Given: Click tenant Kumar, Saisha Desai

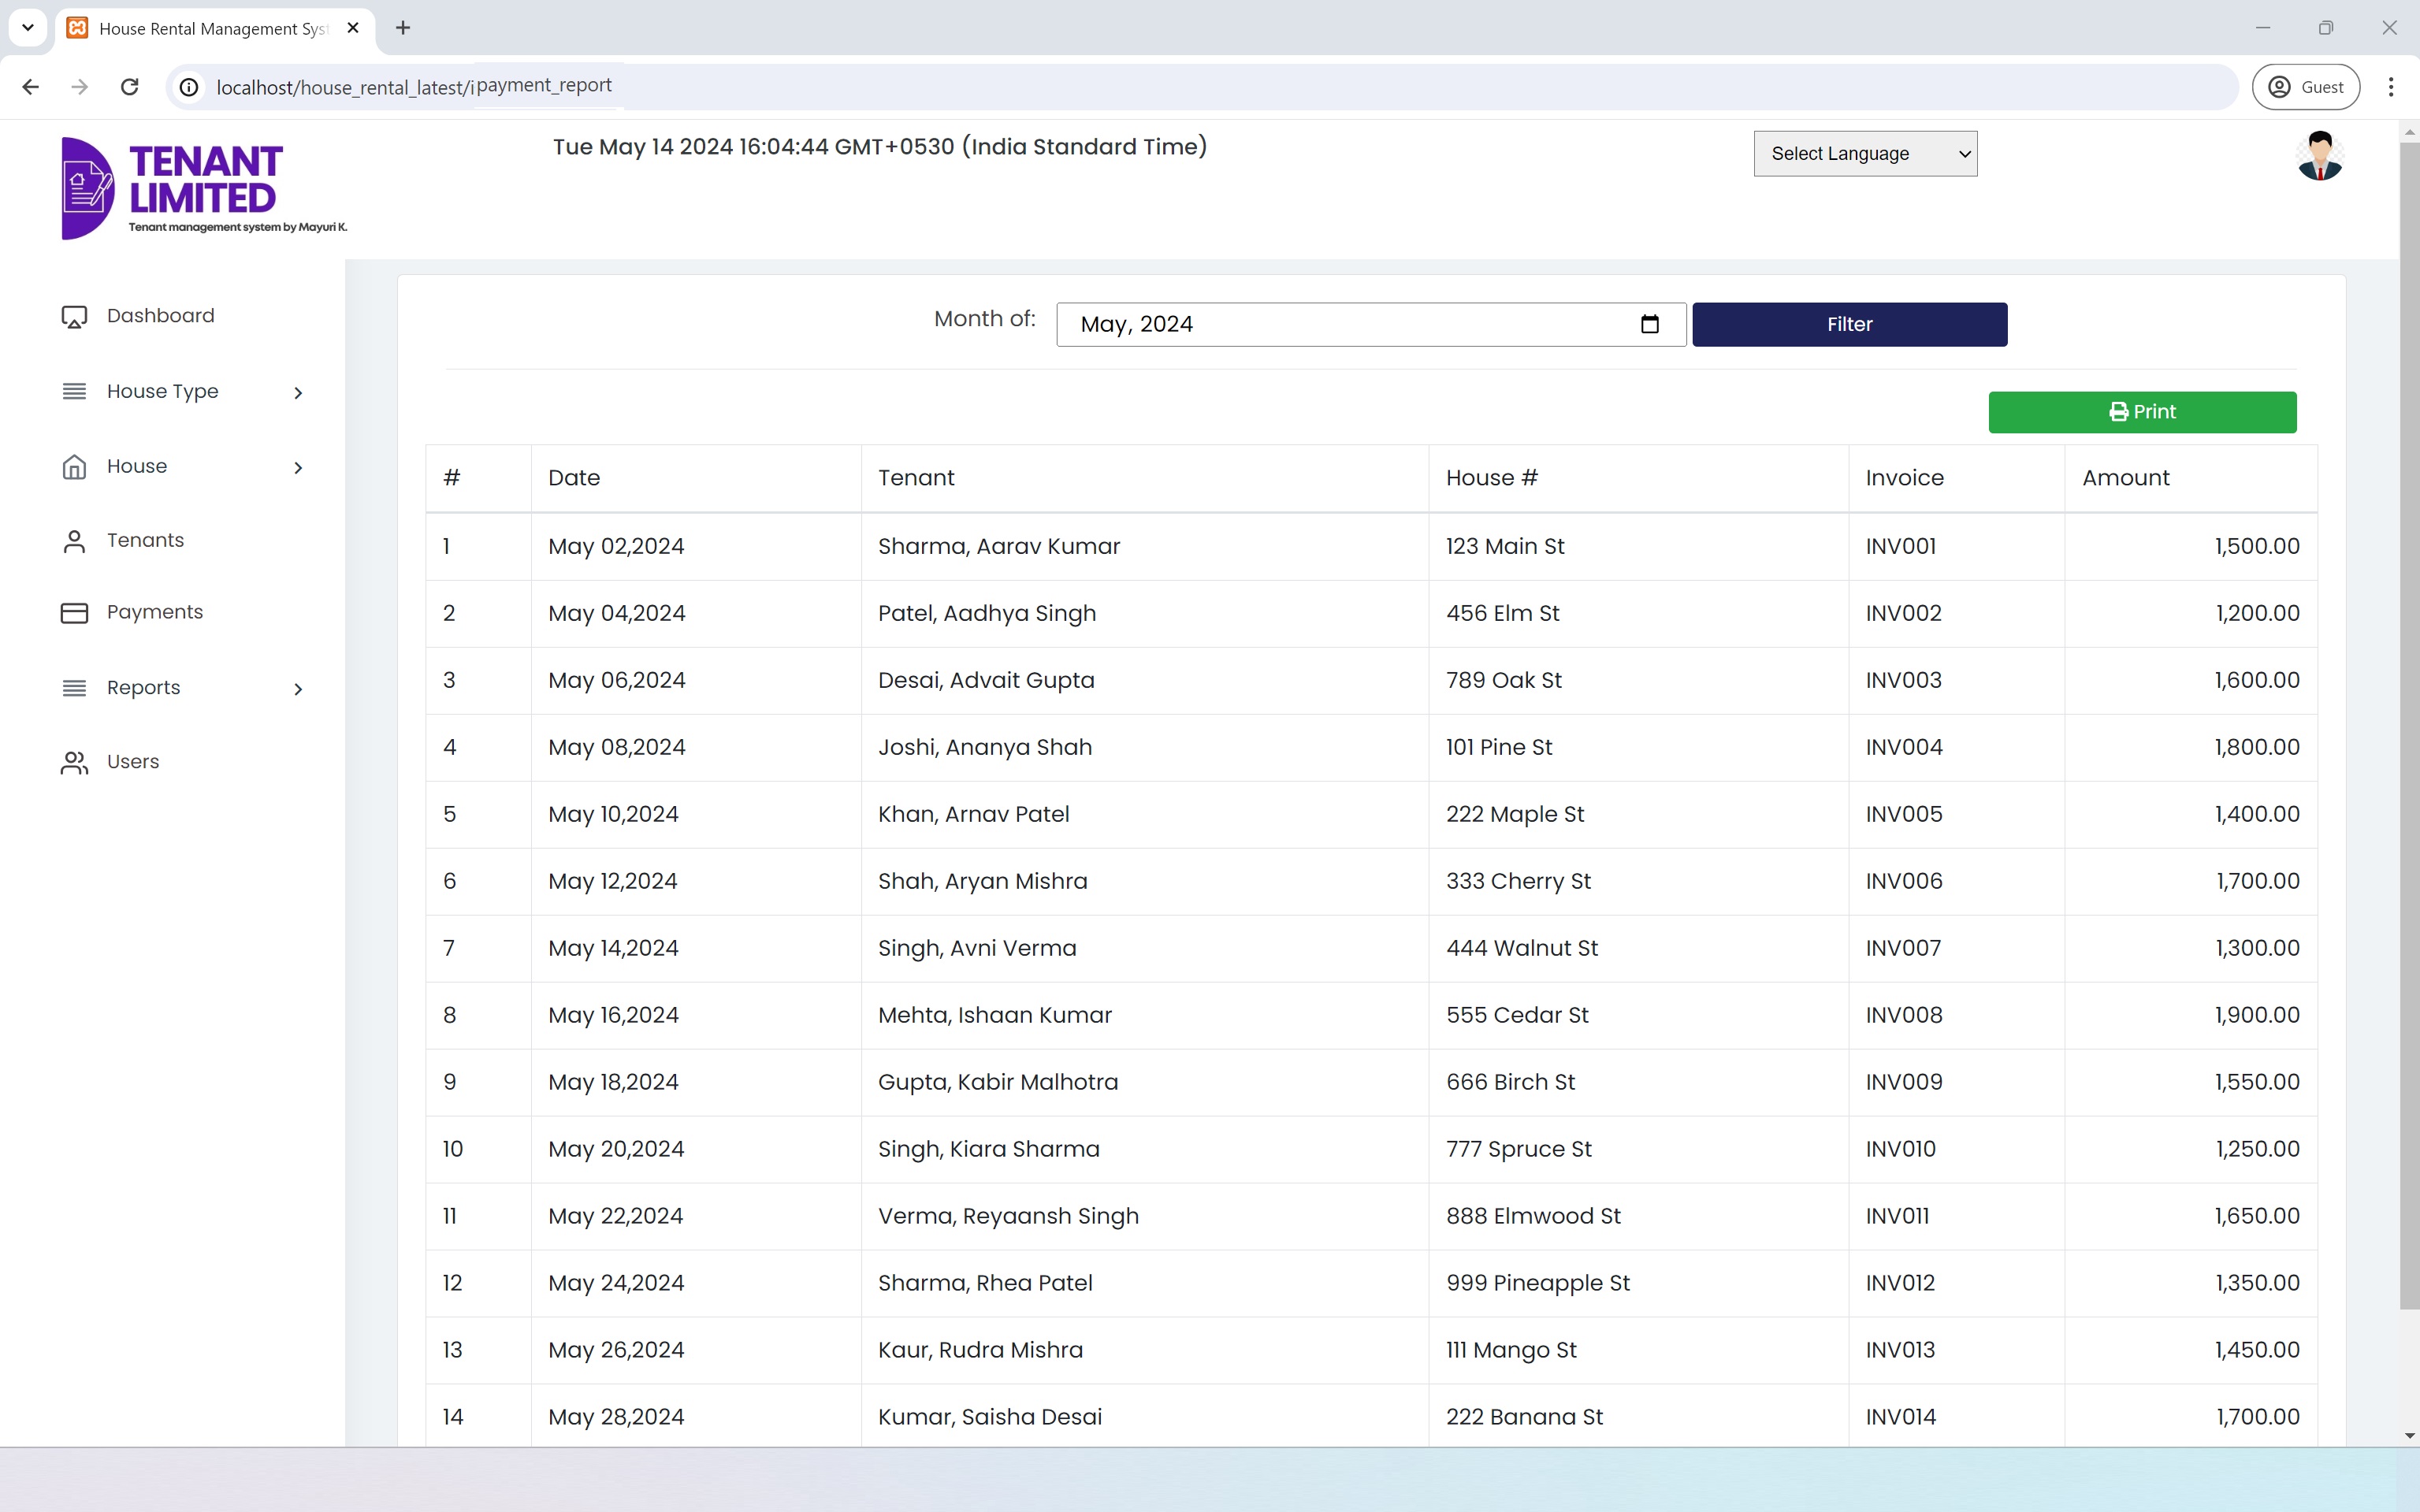Looking at the screenshot, I should click(989, 1418).
